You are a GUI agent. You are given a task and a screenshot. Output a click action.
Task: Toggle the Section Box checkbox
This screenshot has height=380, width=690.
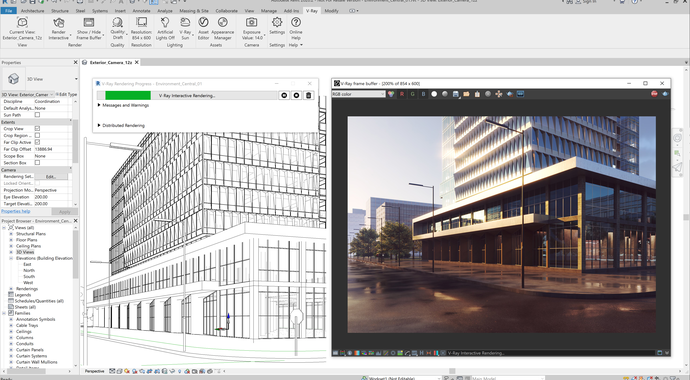(37, 163)
